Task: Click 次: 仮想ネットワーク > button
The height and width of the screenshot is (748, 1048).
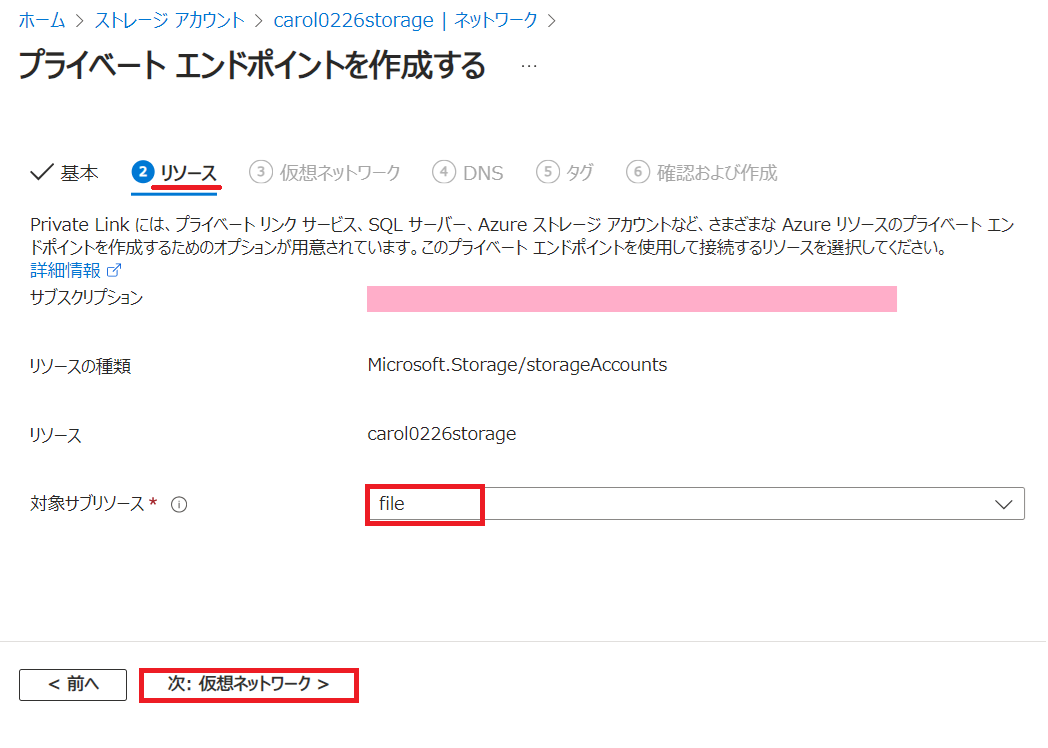Action: click(249, 684)
